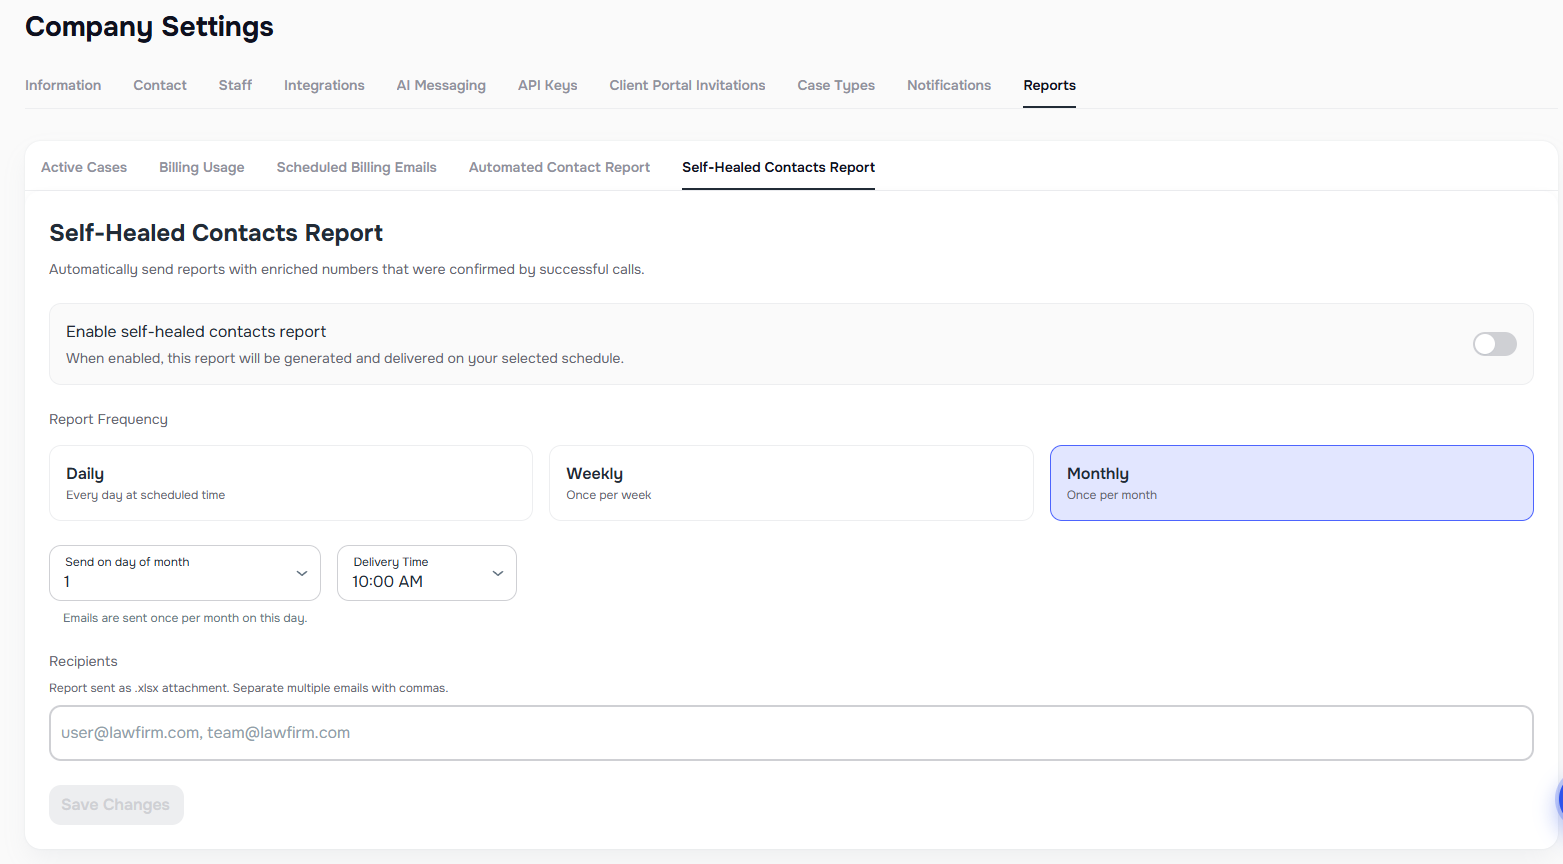Screen dimensions: 1563x864
Task: Open the Integrations tab
Action: click(x=324, y=85)
